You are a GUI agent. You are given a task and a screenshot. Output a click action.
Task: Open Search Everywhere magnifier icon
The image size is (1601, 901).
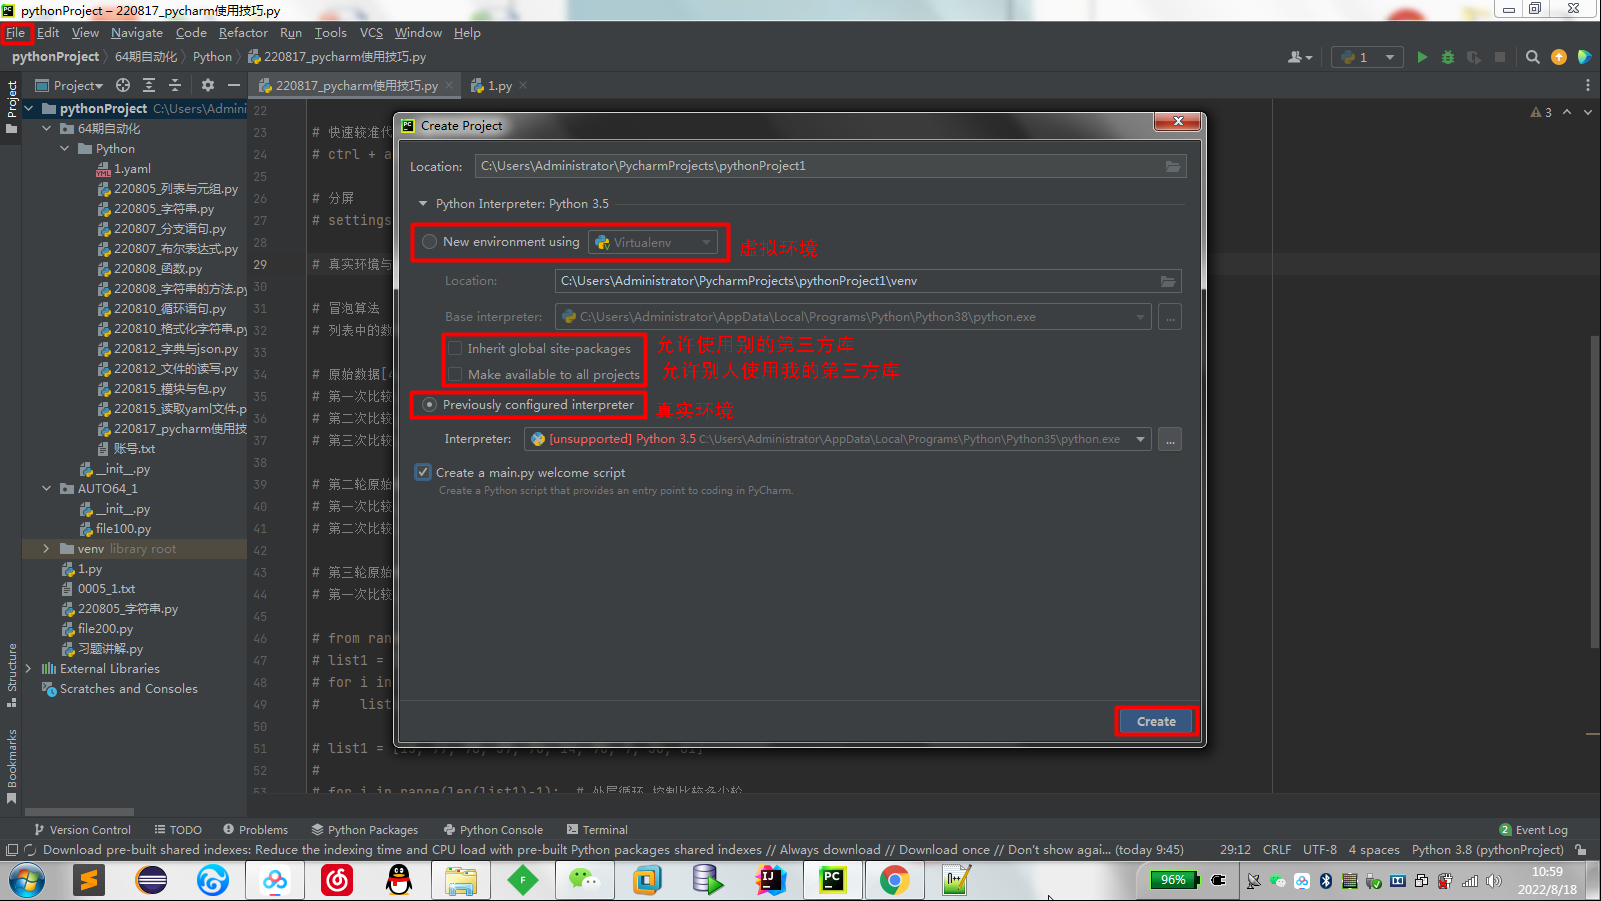(1532, 57)
